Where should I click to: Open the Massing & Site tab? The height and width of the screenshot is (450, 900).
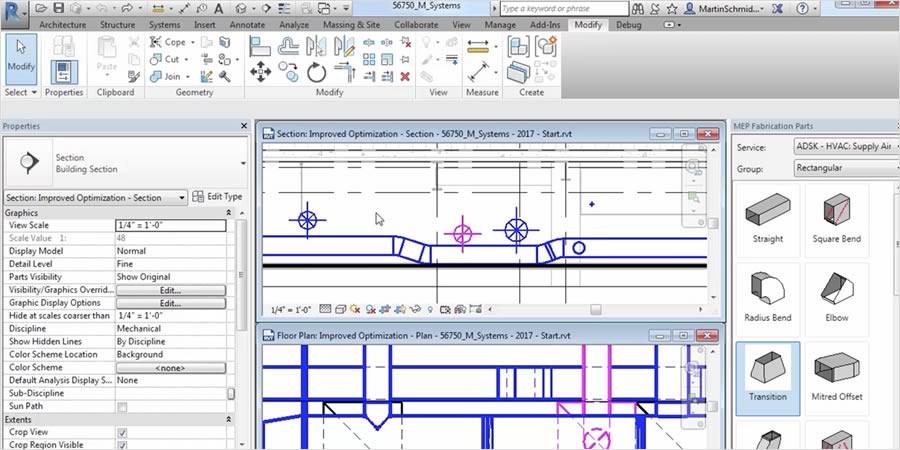pyautogui.click(x=351, y=25)
